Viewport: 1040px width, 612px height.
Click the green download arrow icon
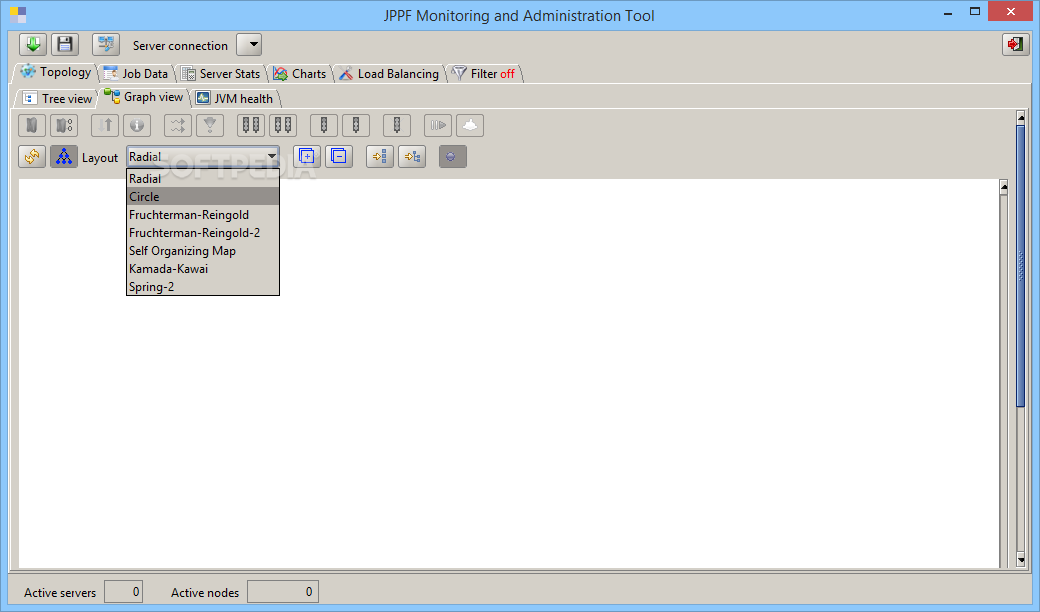coord(32,45)
